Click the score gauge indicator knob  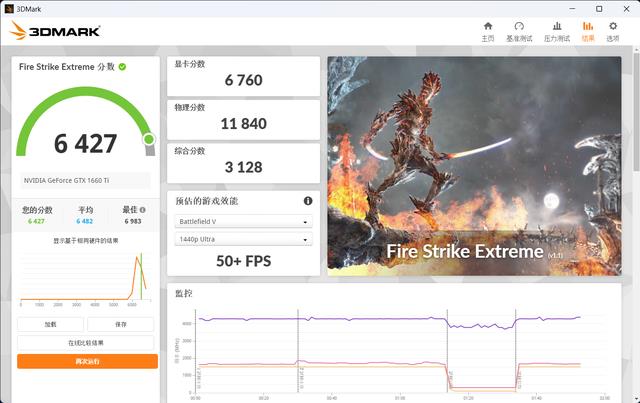(149, 139)
